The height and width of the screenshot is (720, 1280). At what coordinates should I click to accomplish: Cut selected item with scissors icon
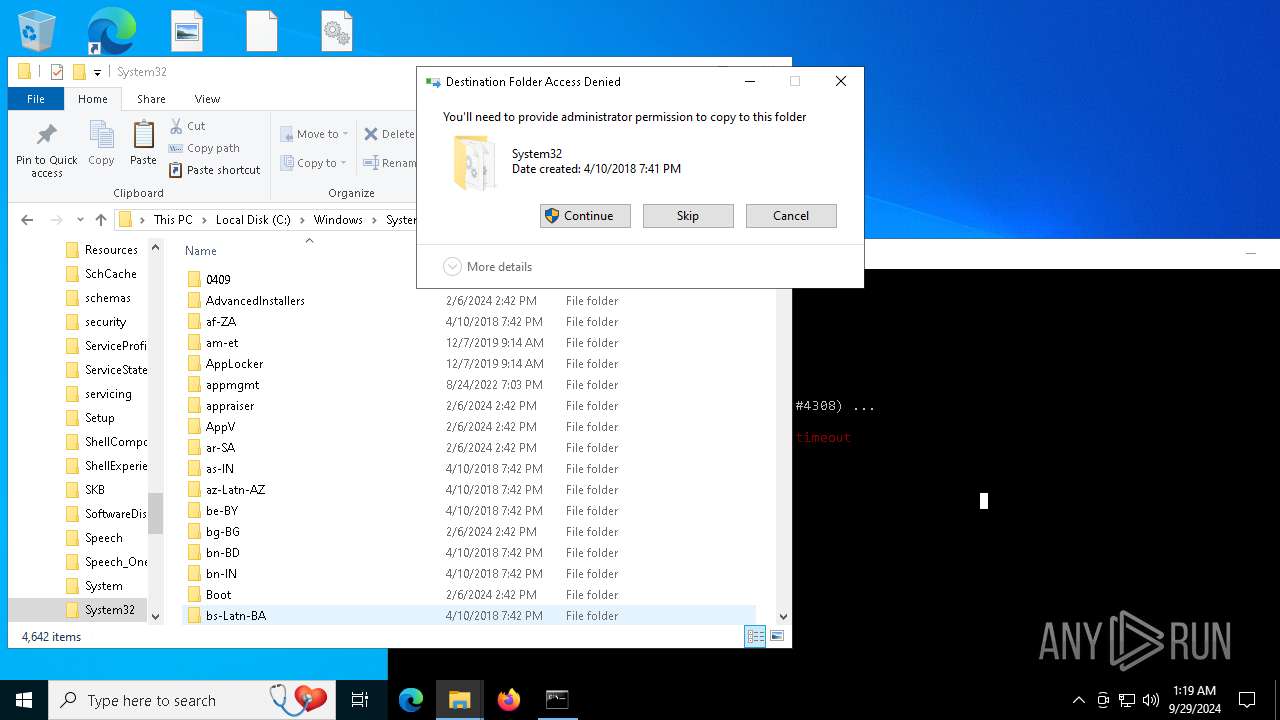click(188, 126)
